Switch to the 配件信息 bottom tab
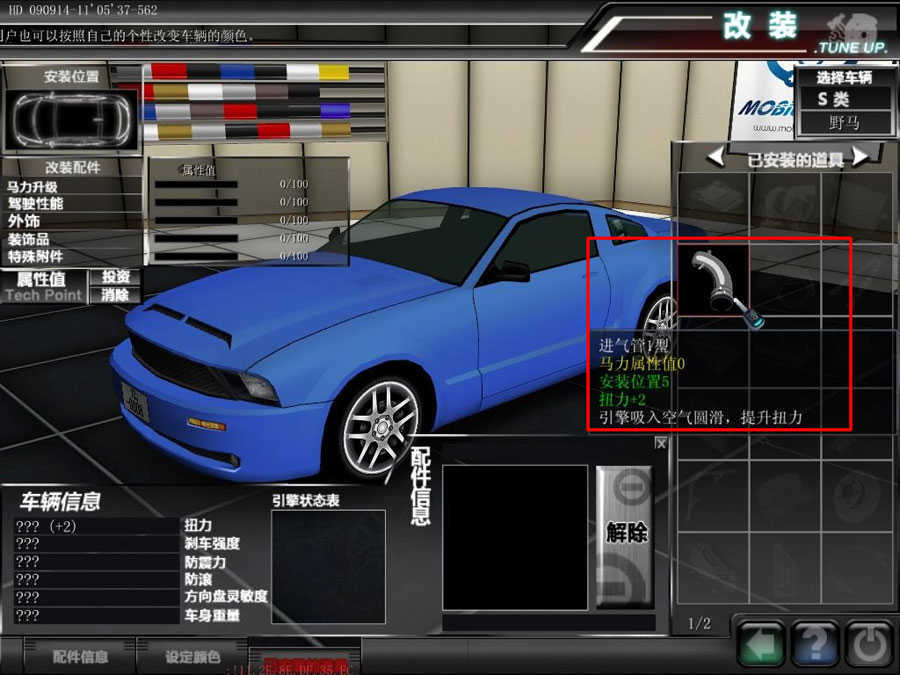This screenshot has width=900, height=675. click(x=80, y=657)
